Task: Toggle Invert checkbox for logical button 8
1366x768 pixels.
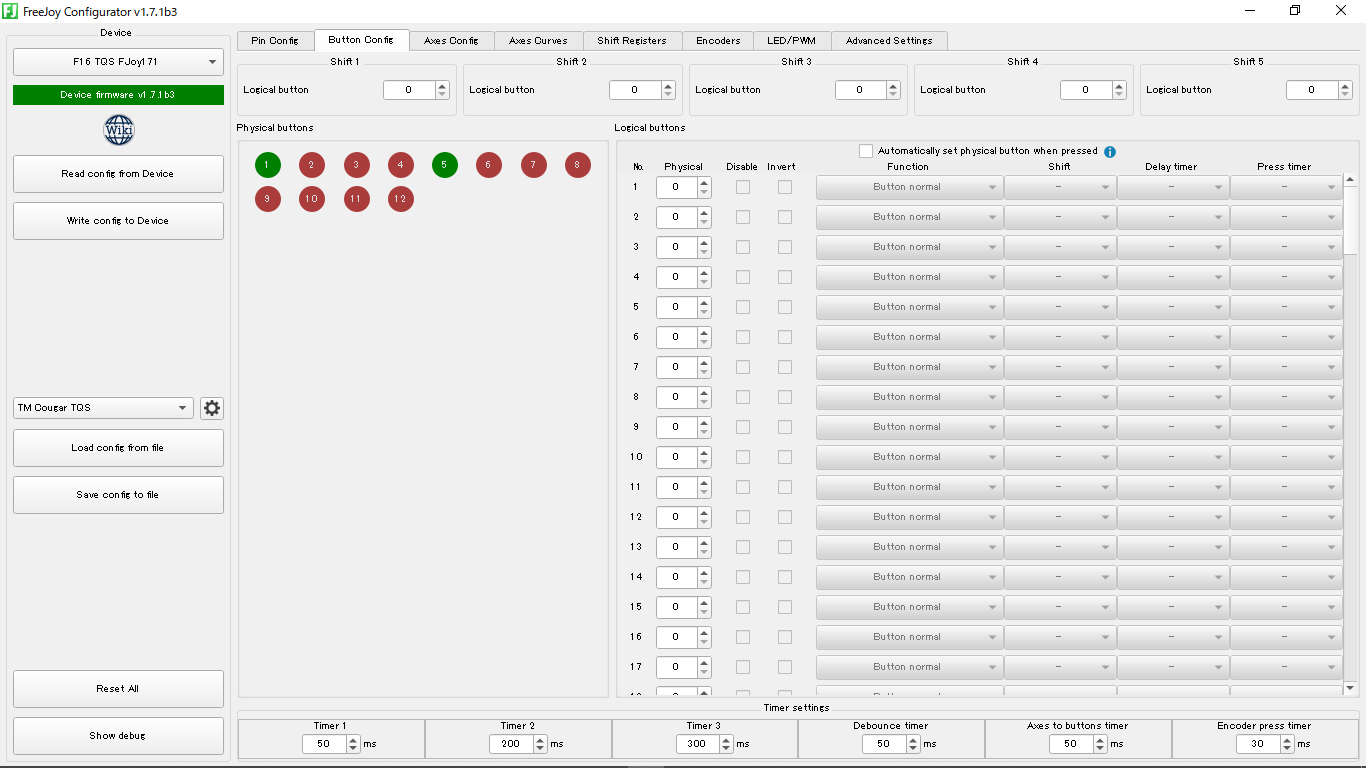Action: (x=785, y=397)
